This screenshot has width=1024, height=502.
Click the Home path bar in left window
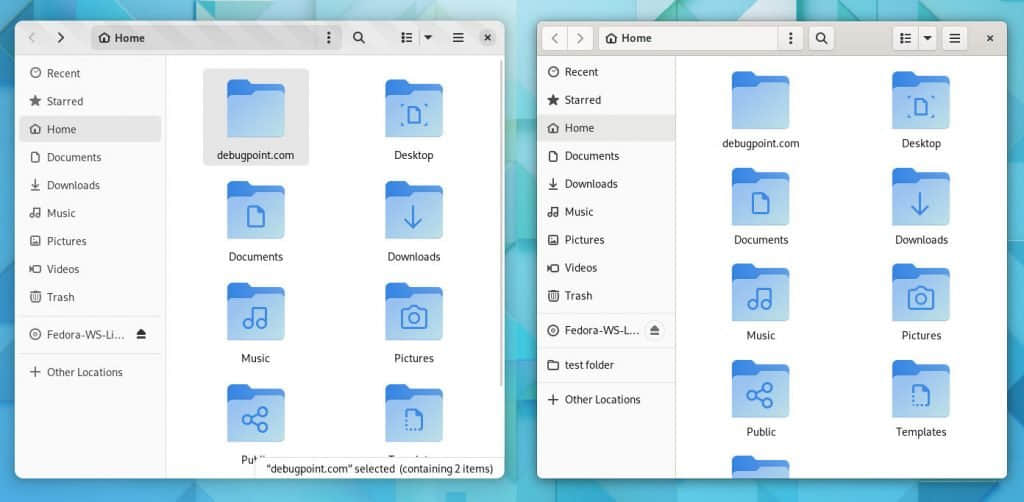click(216, 38)
